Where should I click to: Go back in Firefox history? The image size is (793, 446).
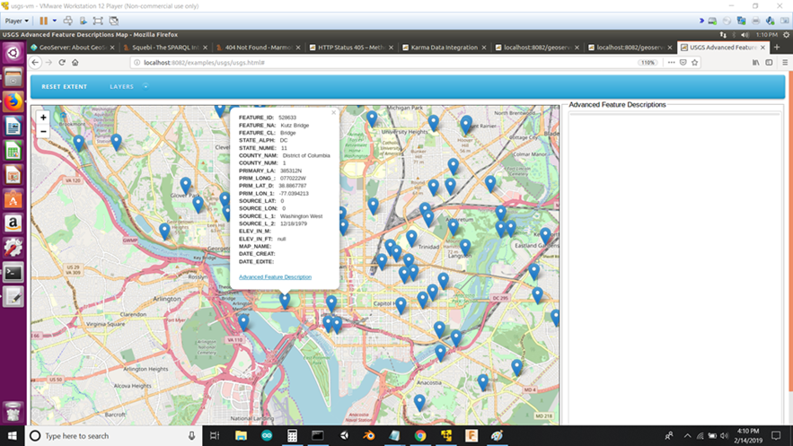coord(35,63)
